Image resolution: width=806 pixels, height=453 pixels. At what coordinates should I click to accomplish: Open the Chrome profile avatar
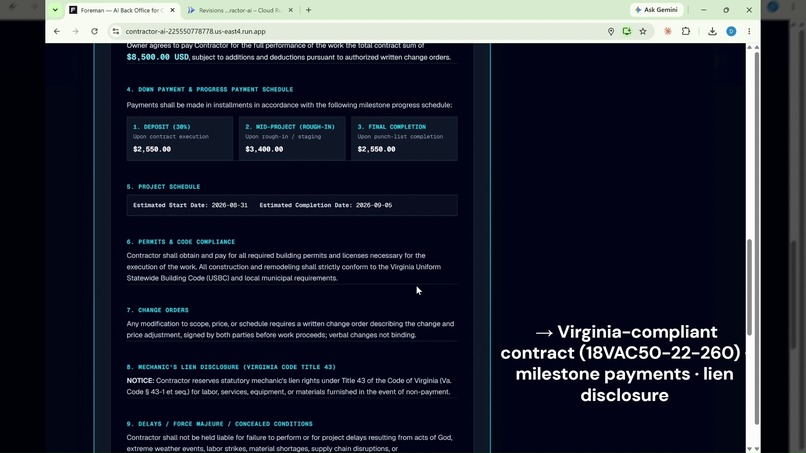point(731,31)
